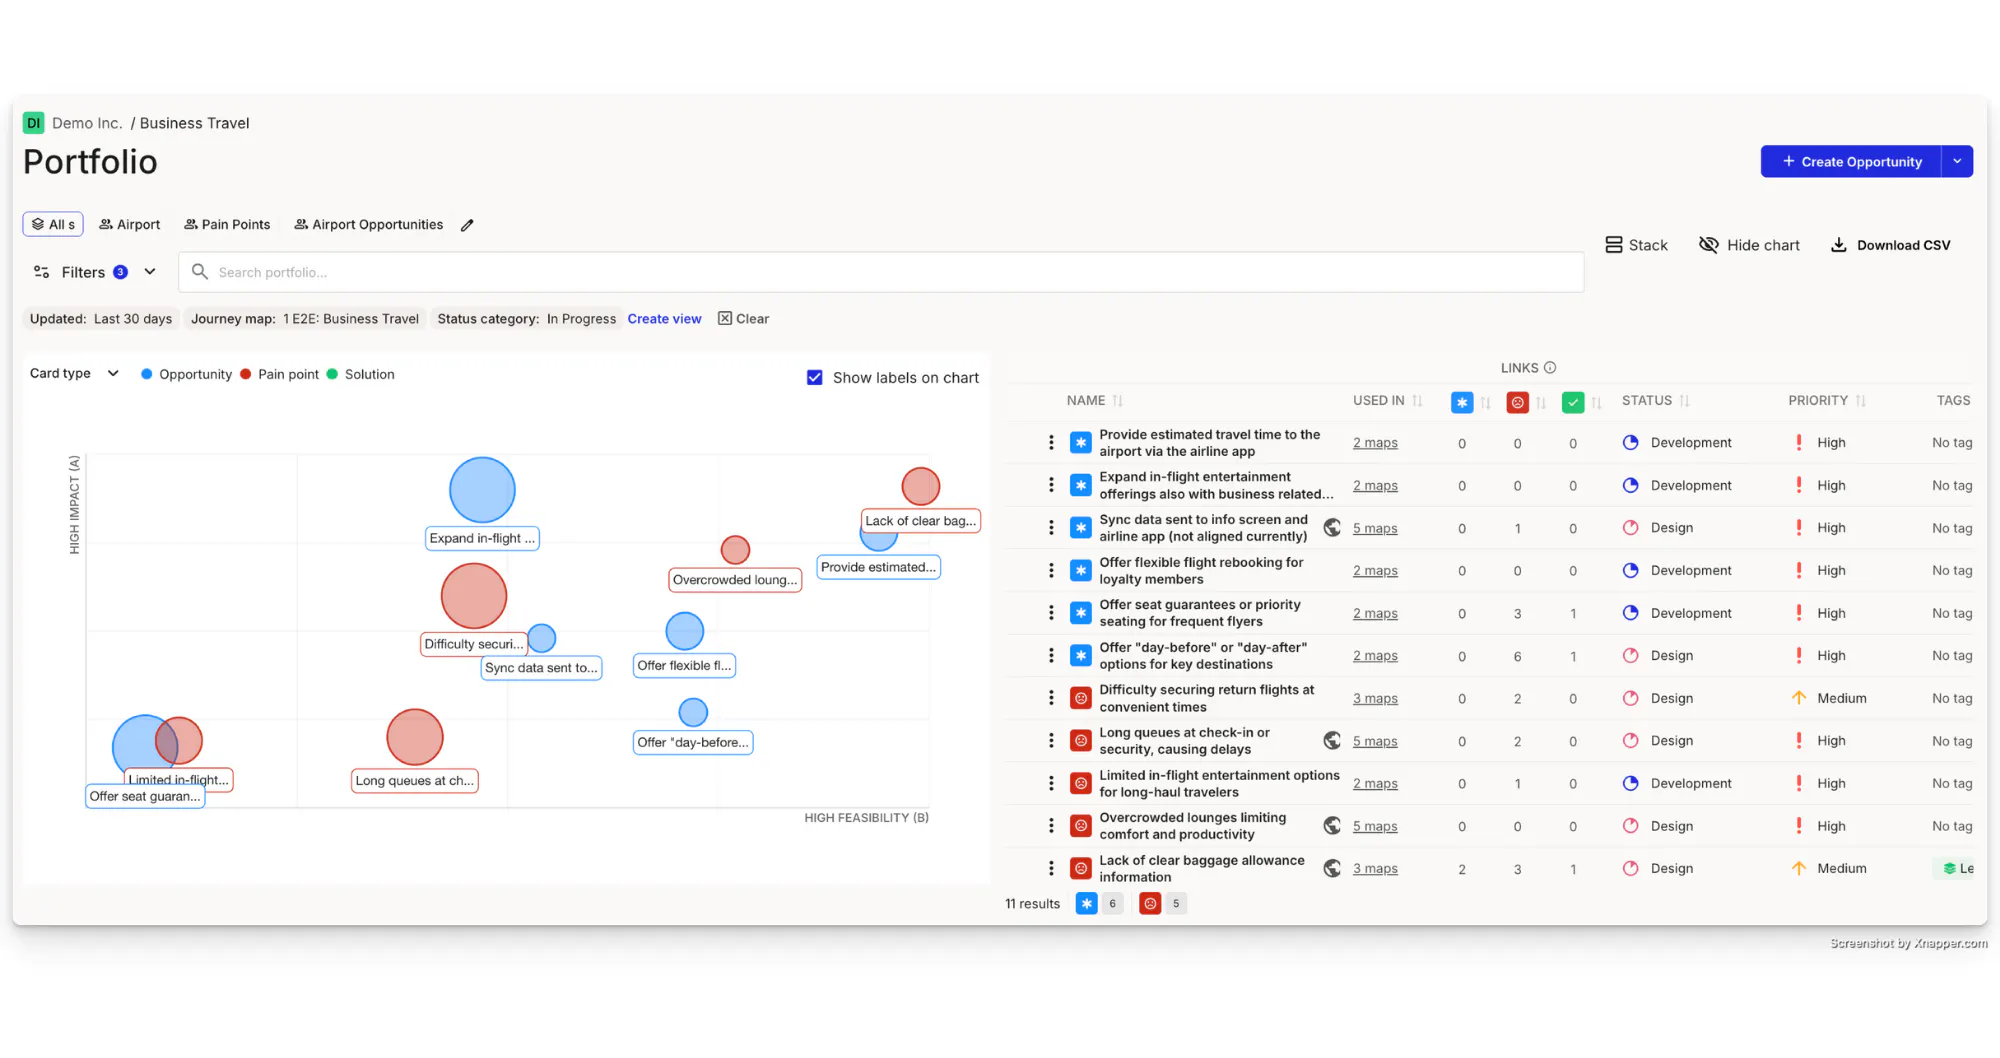Click globe icon on Sync data sent row
This screenshot has height=1058, width=2000.
pyautogui.click(x=1332, y=527)
